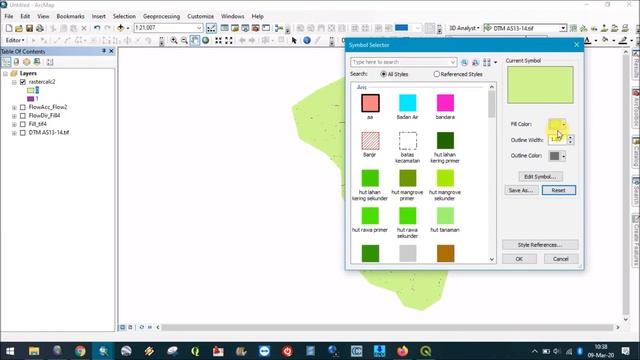
Task: Click List By Source icon
Action: (x=16, y=62)
